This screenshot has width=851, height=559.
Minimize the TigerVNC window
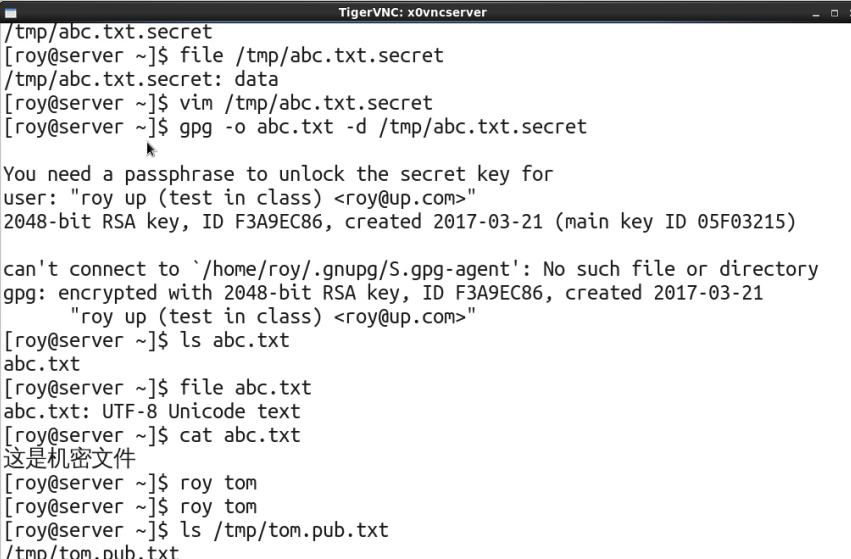coord(816,13)
